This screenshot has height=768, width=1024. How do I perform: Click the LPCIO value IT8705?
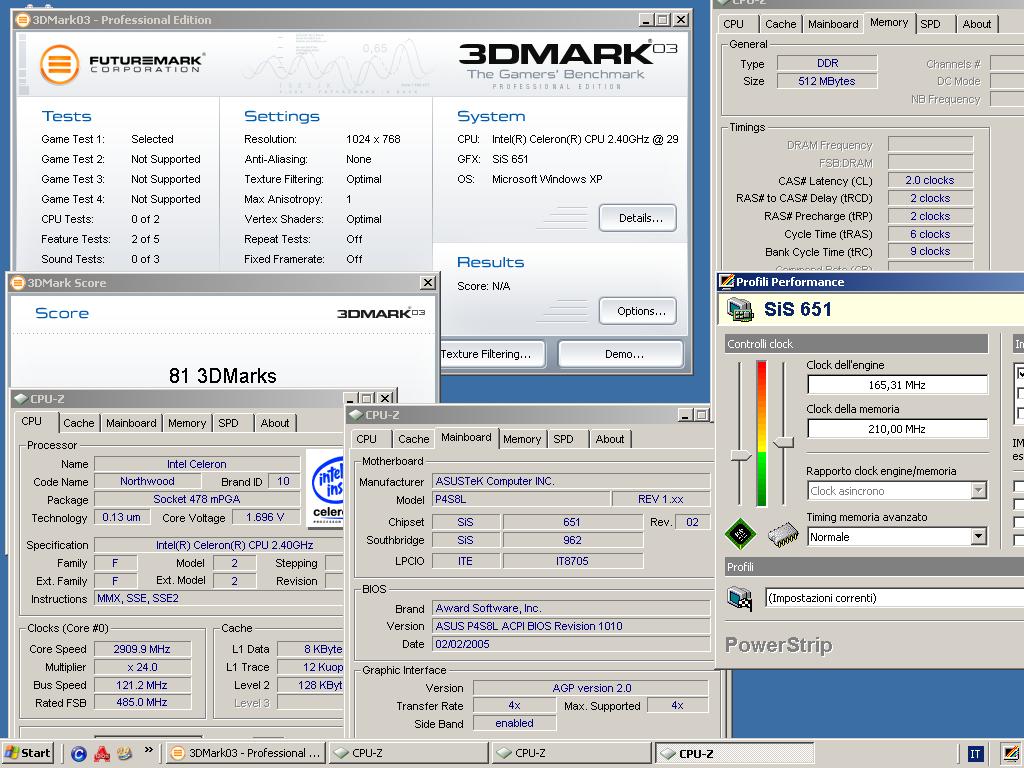click(572, 561)
